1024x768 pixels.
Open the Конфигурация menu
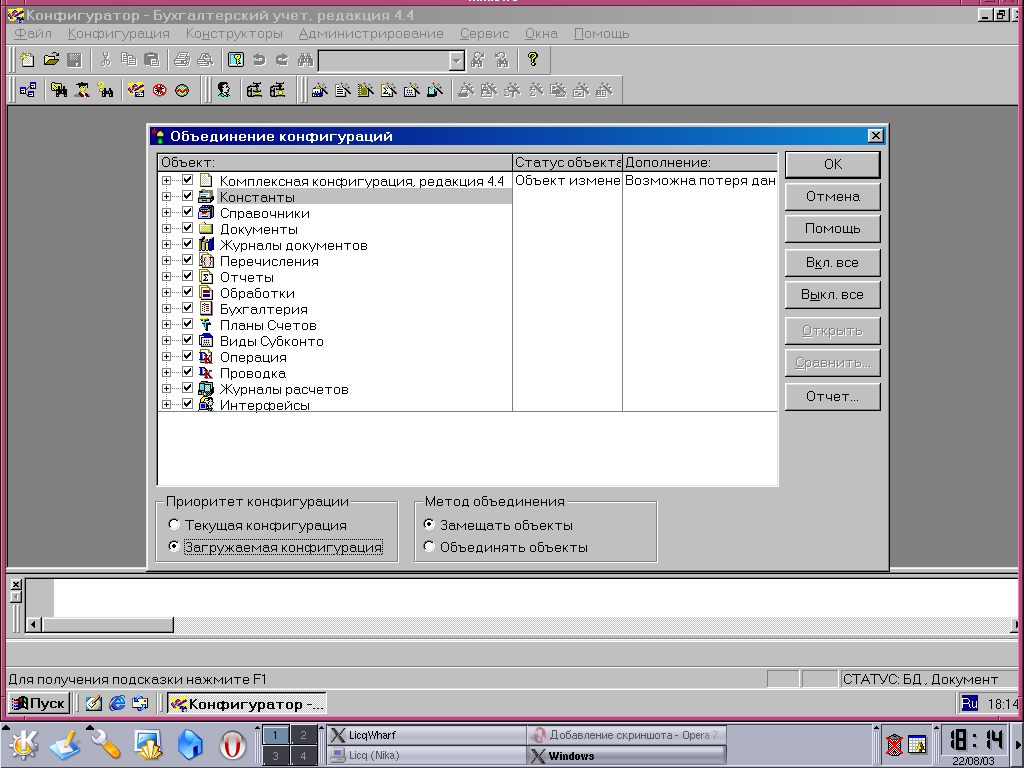[118, 33]
